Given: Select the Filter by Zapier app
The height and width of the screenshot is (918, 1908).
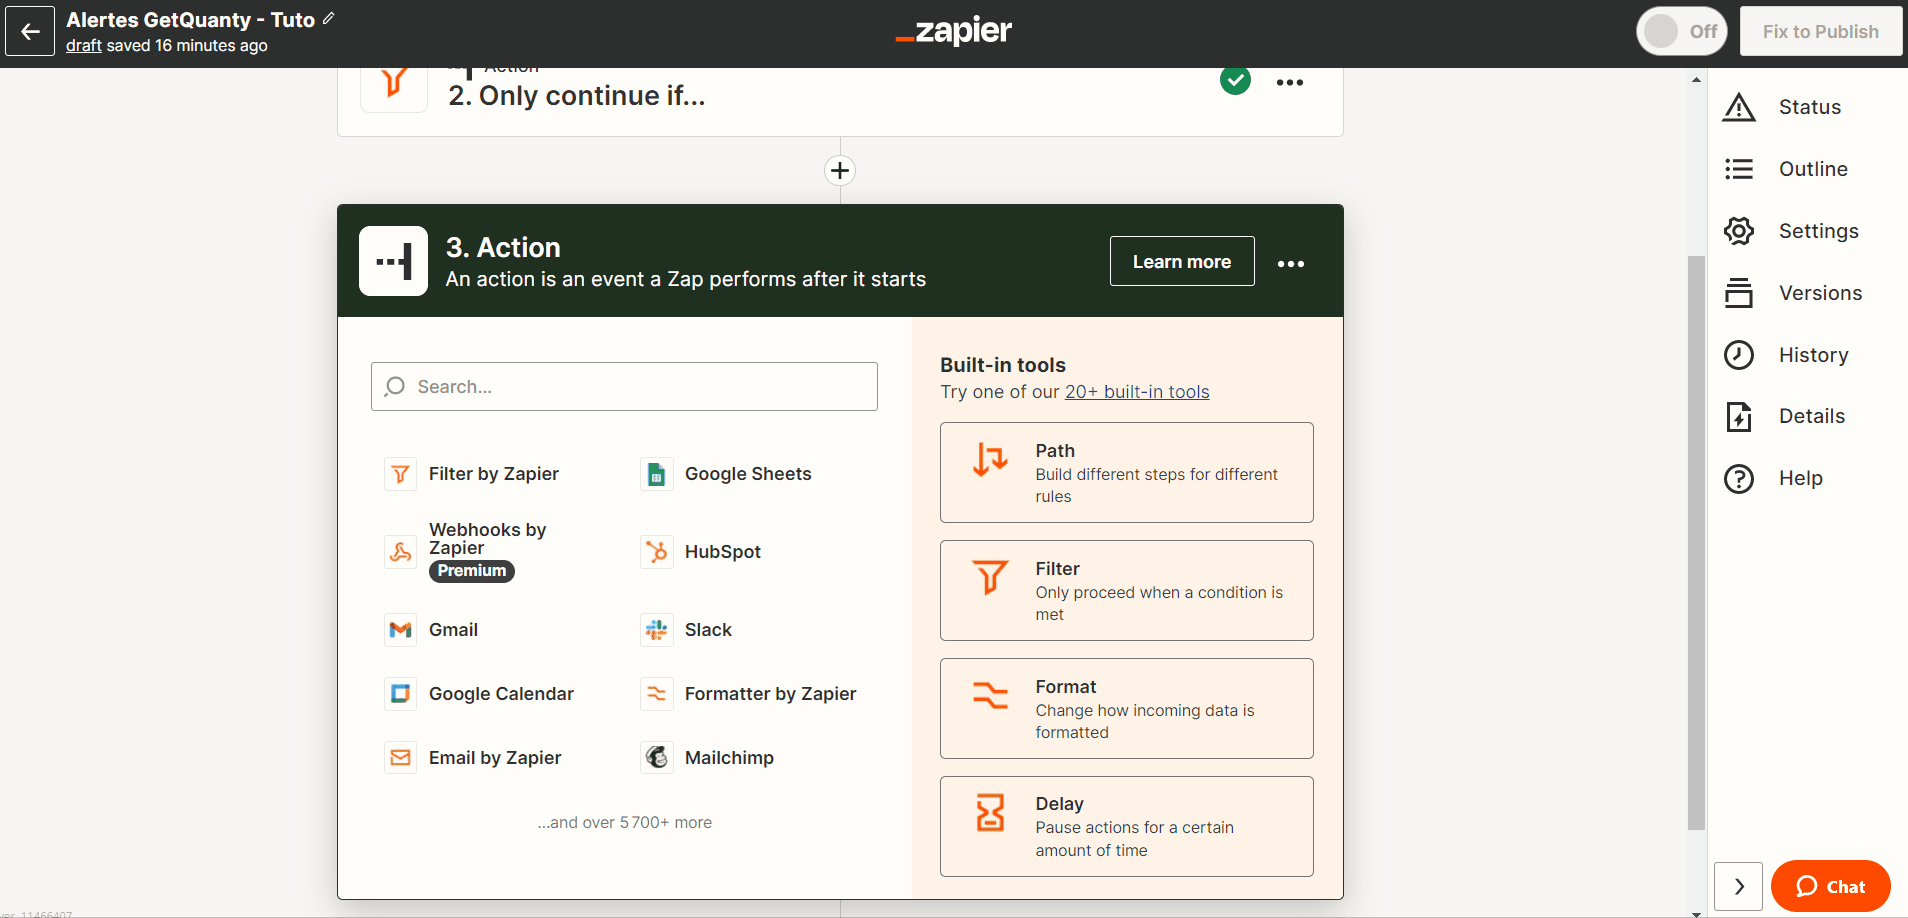Looking at the screenshot, I should 473,474.
